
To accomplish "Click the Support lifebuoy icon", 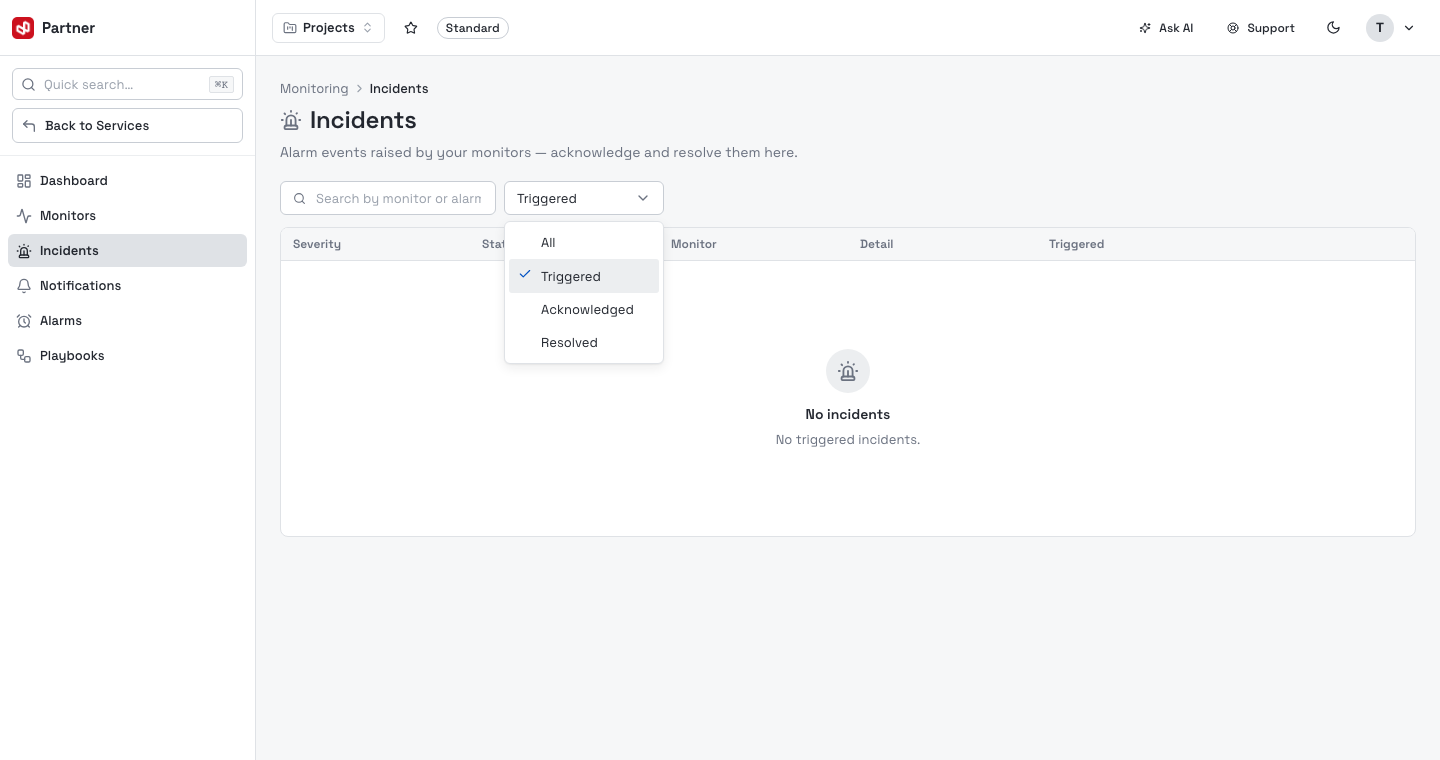I will click(1233, 28).
